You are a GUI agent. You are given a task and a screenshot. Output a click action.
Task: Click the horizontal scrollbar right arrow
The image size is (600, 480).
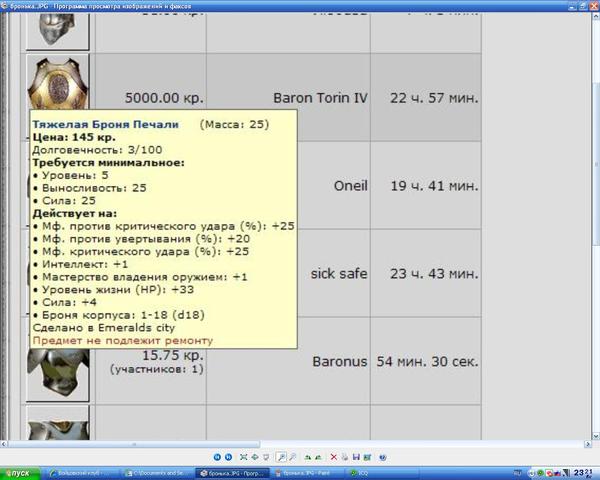[x=588, y=444]
